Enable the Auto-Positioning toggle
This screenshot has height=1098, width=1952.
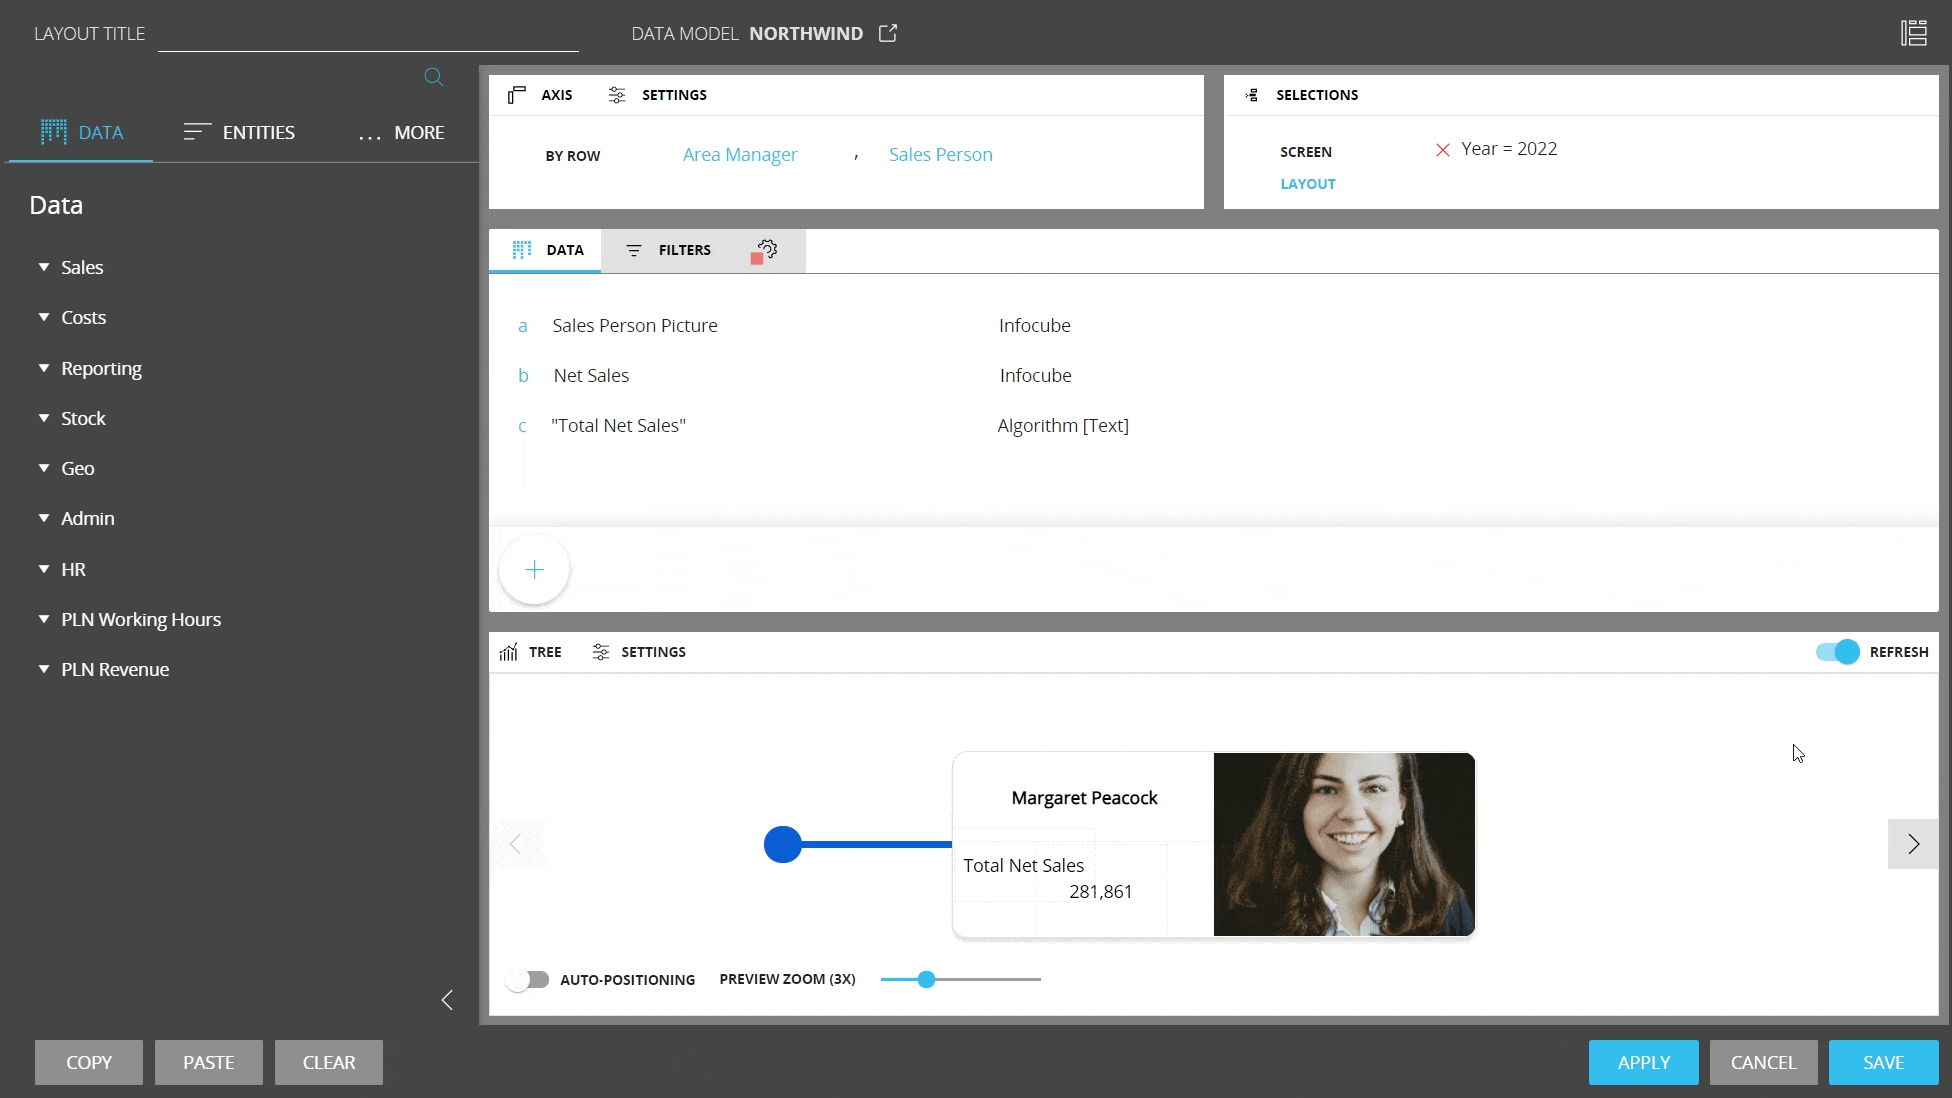(x=528, y=980)
